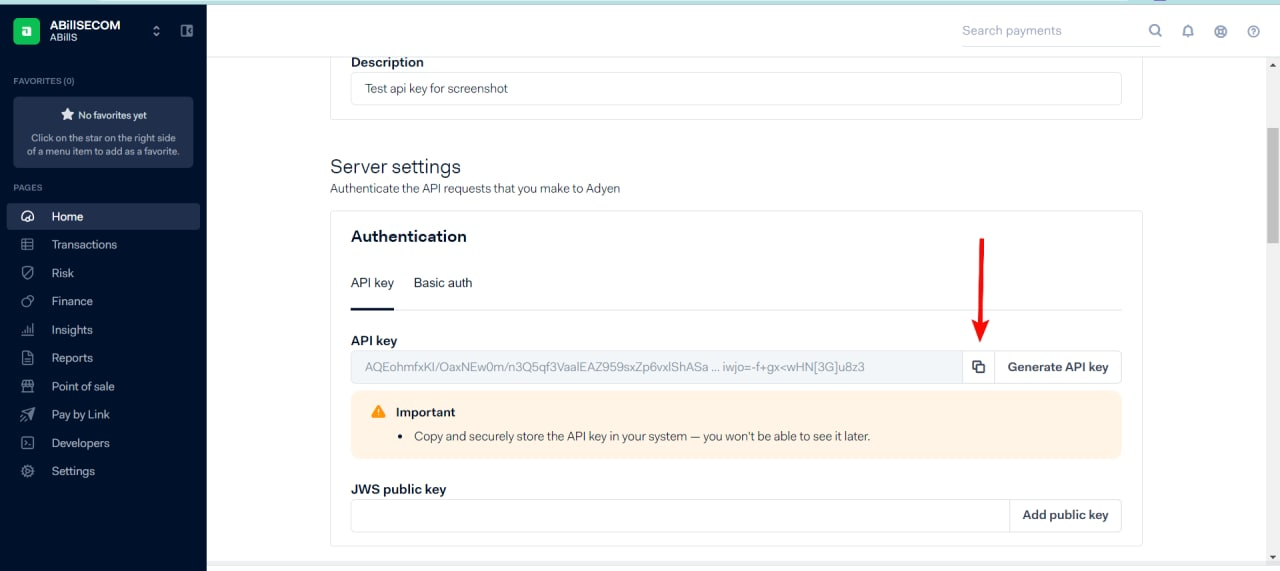
Task: Click the Add public key button
Action: (x=1065, y=515)
